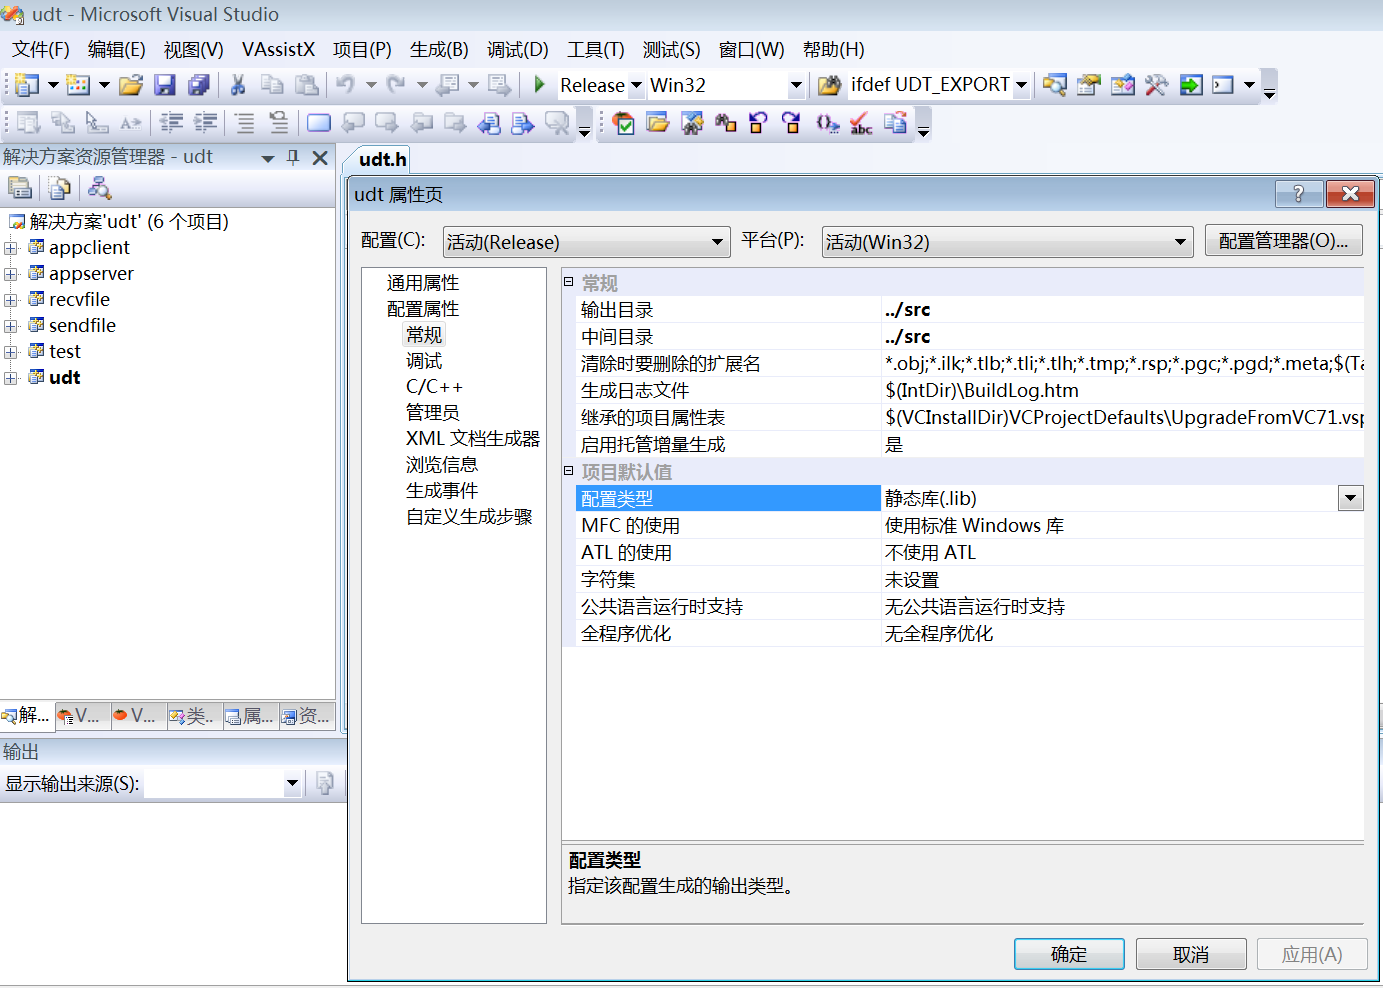Switch to the 资... resource view tab

[307, 715]
